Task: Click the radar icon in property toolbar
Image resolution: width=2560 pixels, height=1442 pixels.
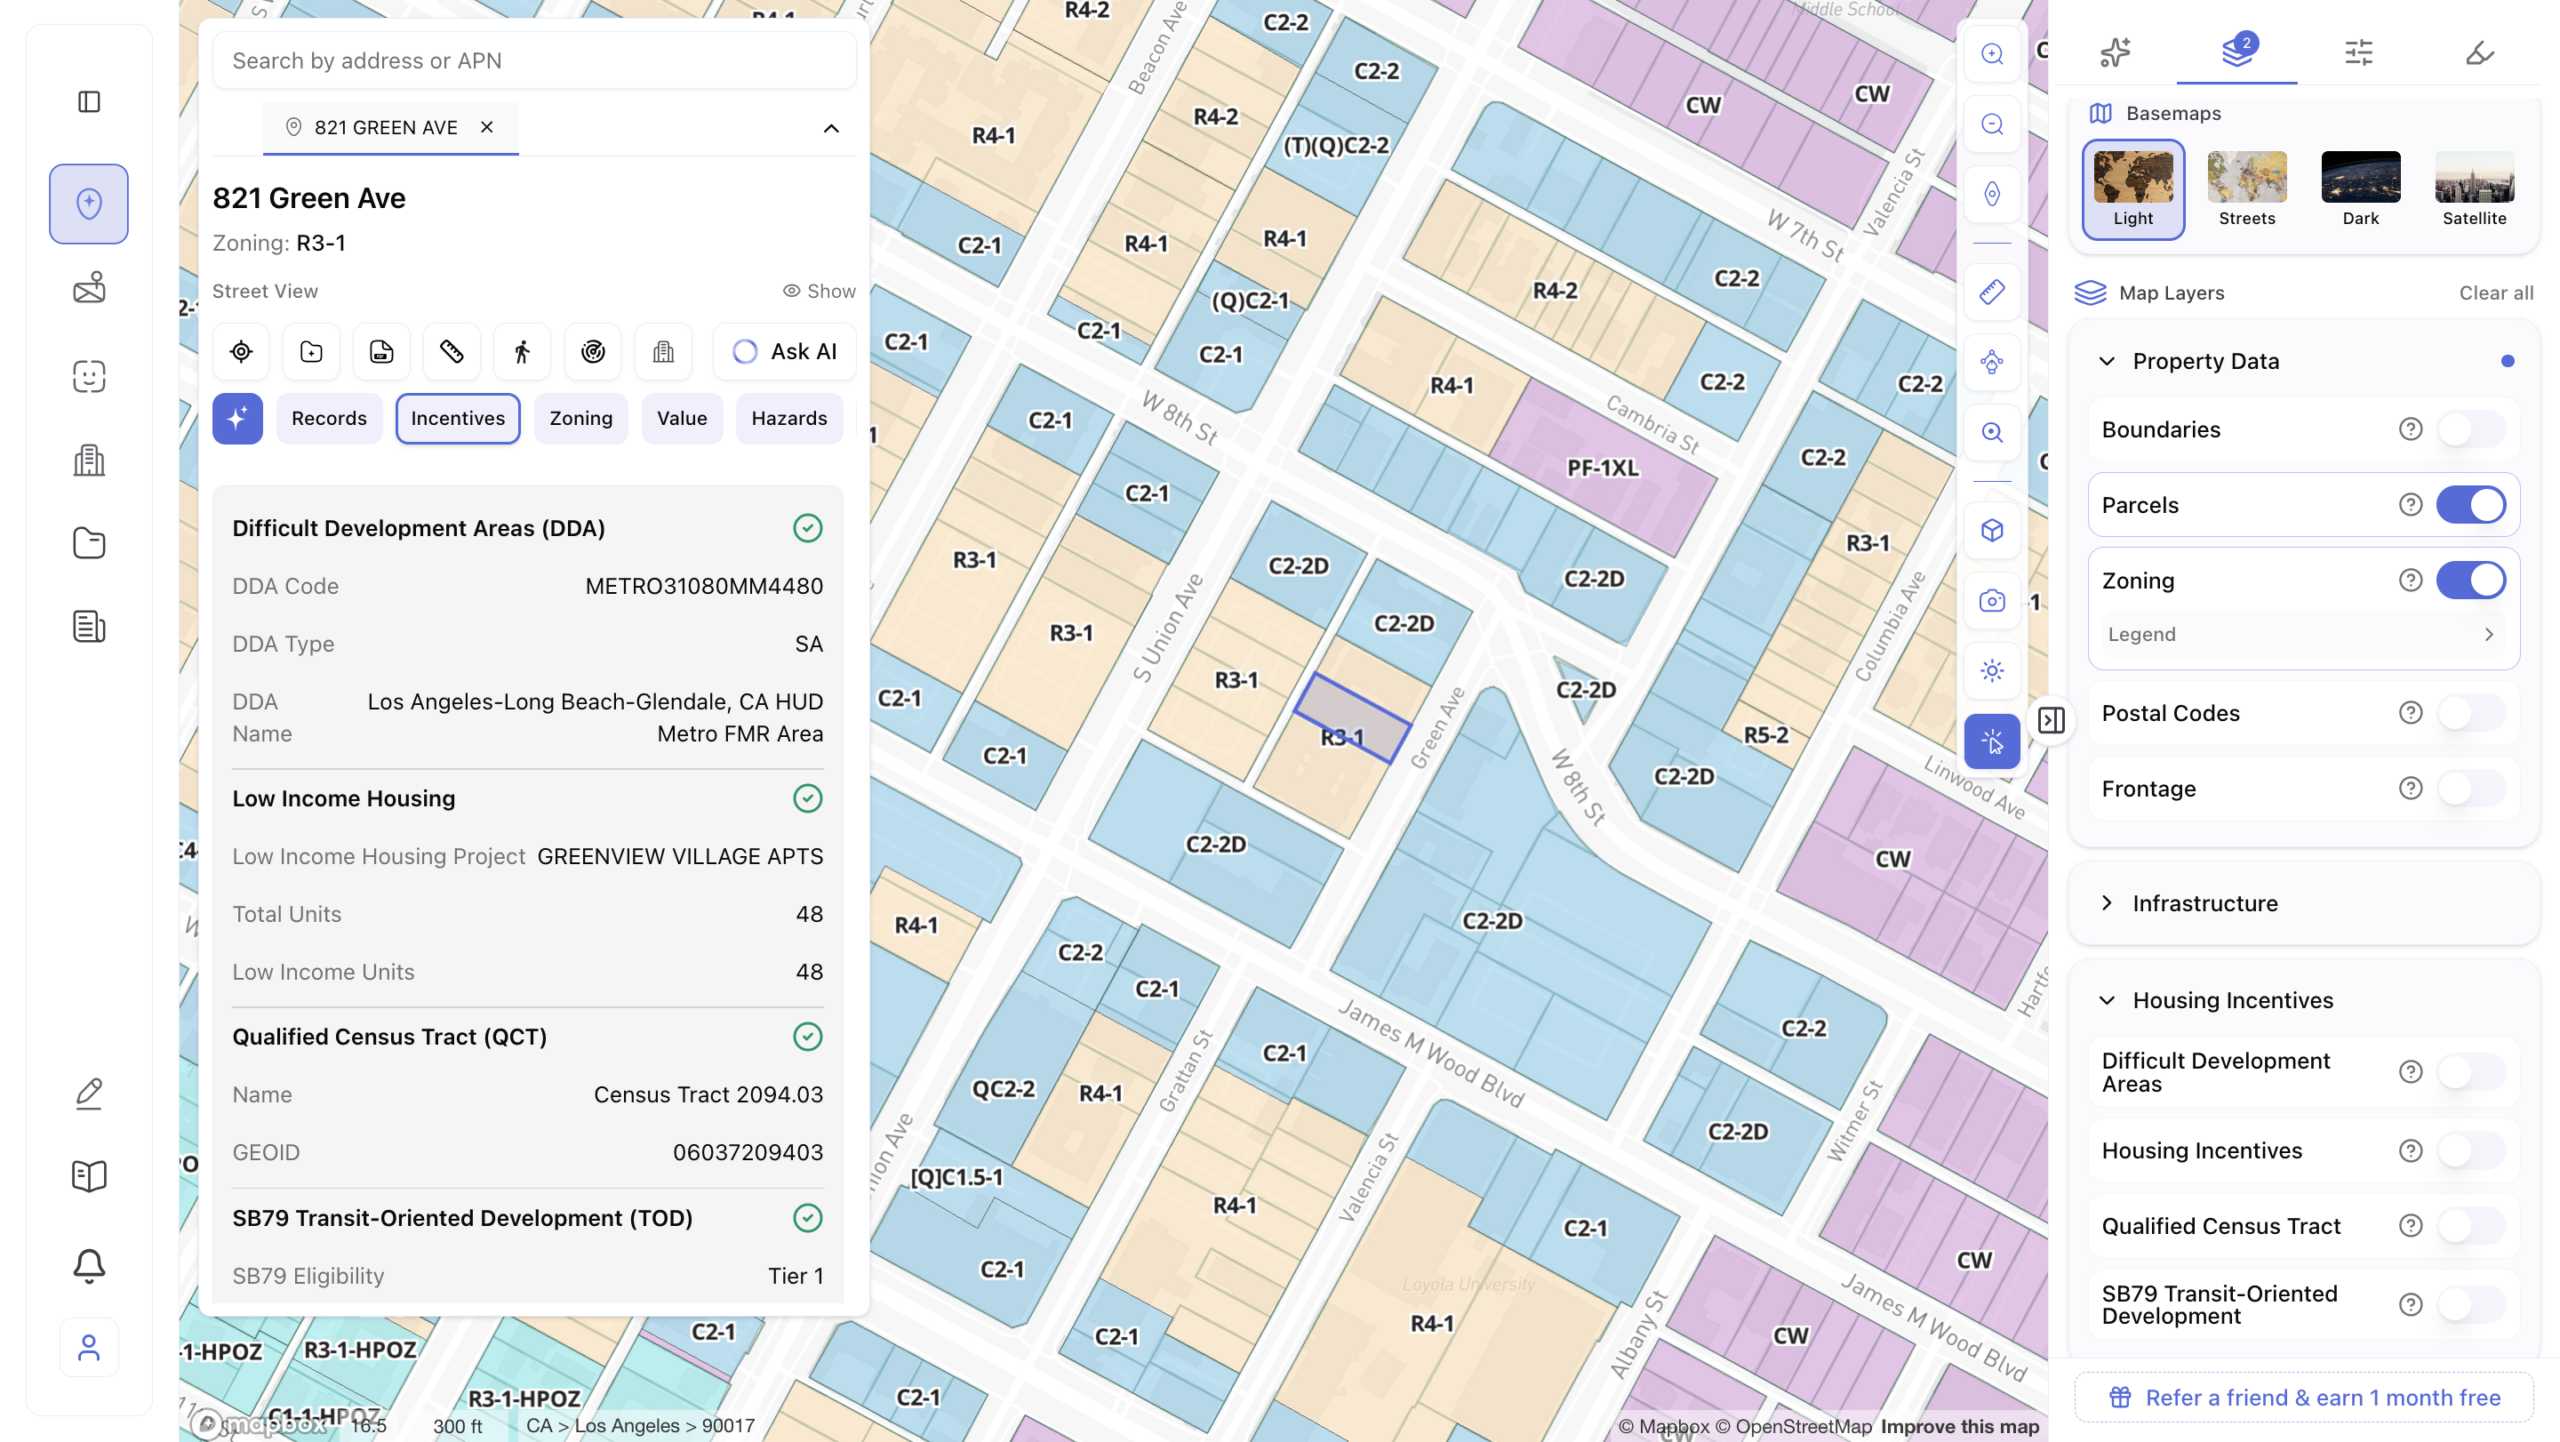Action: (x=593, y=352)
